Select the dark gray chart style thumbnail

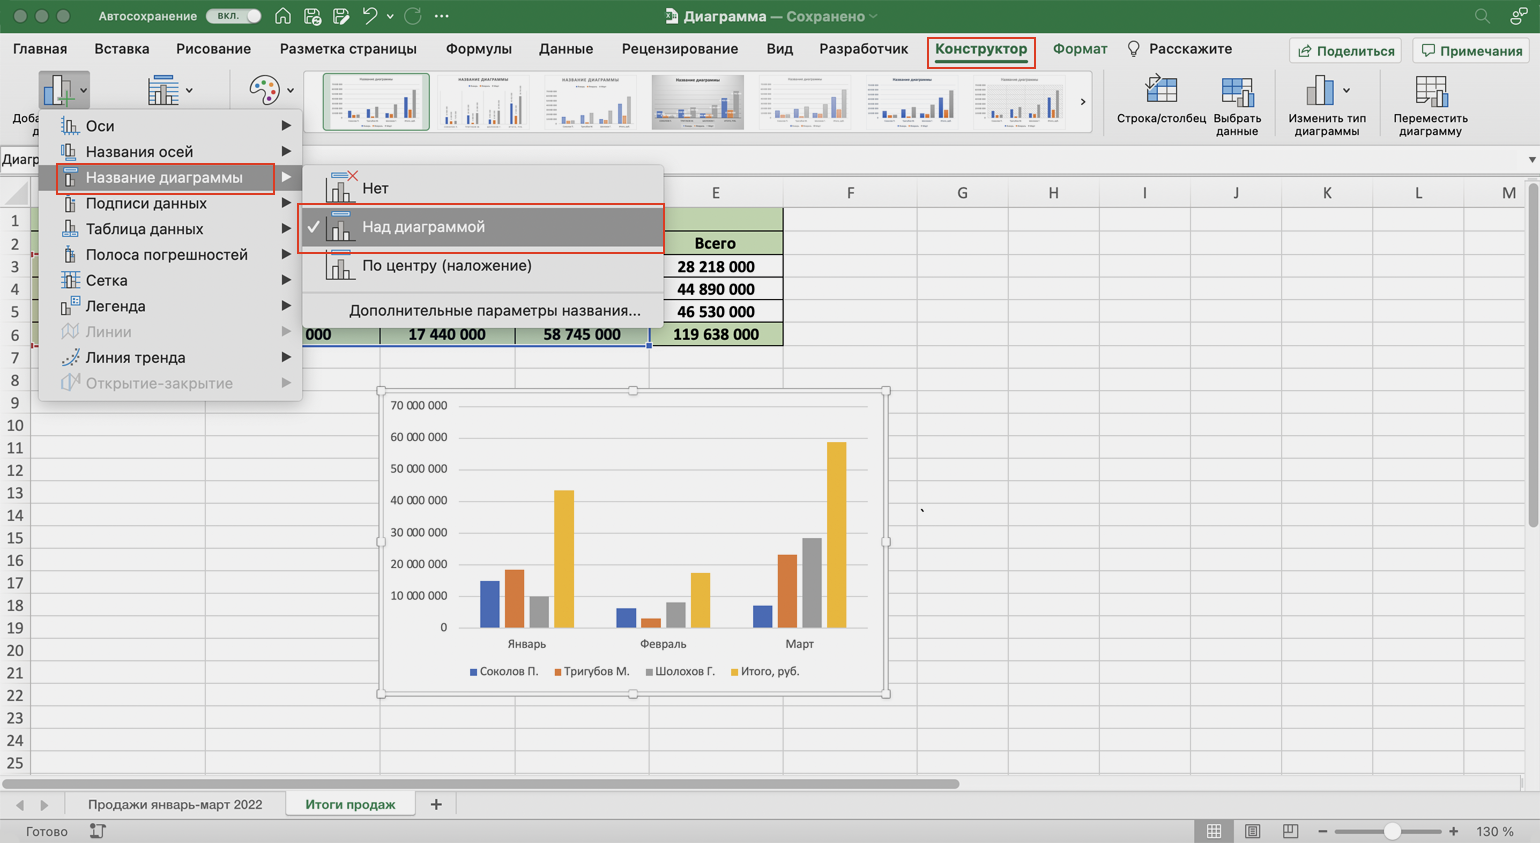click(698, 102)
